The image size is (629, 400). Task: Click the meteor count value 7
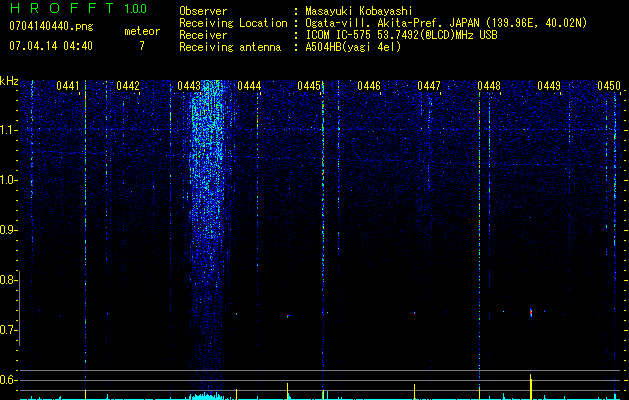pos(142,46)
